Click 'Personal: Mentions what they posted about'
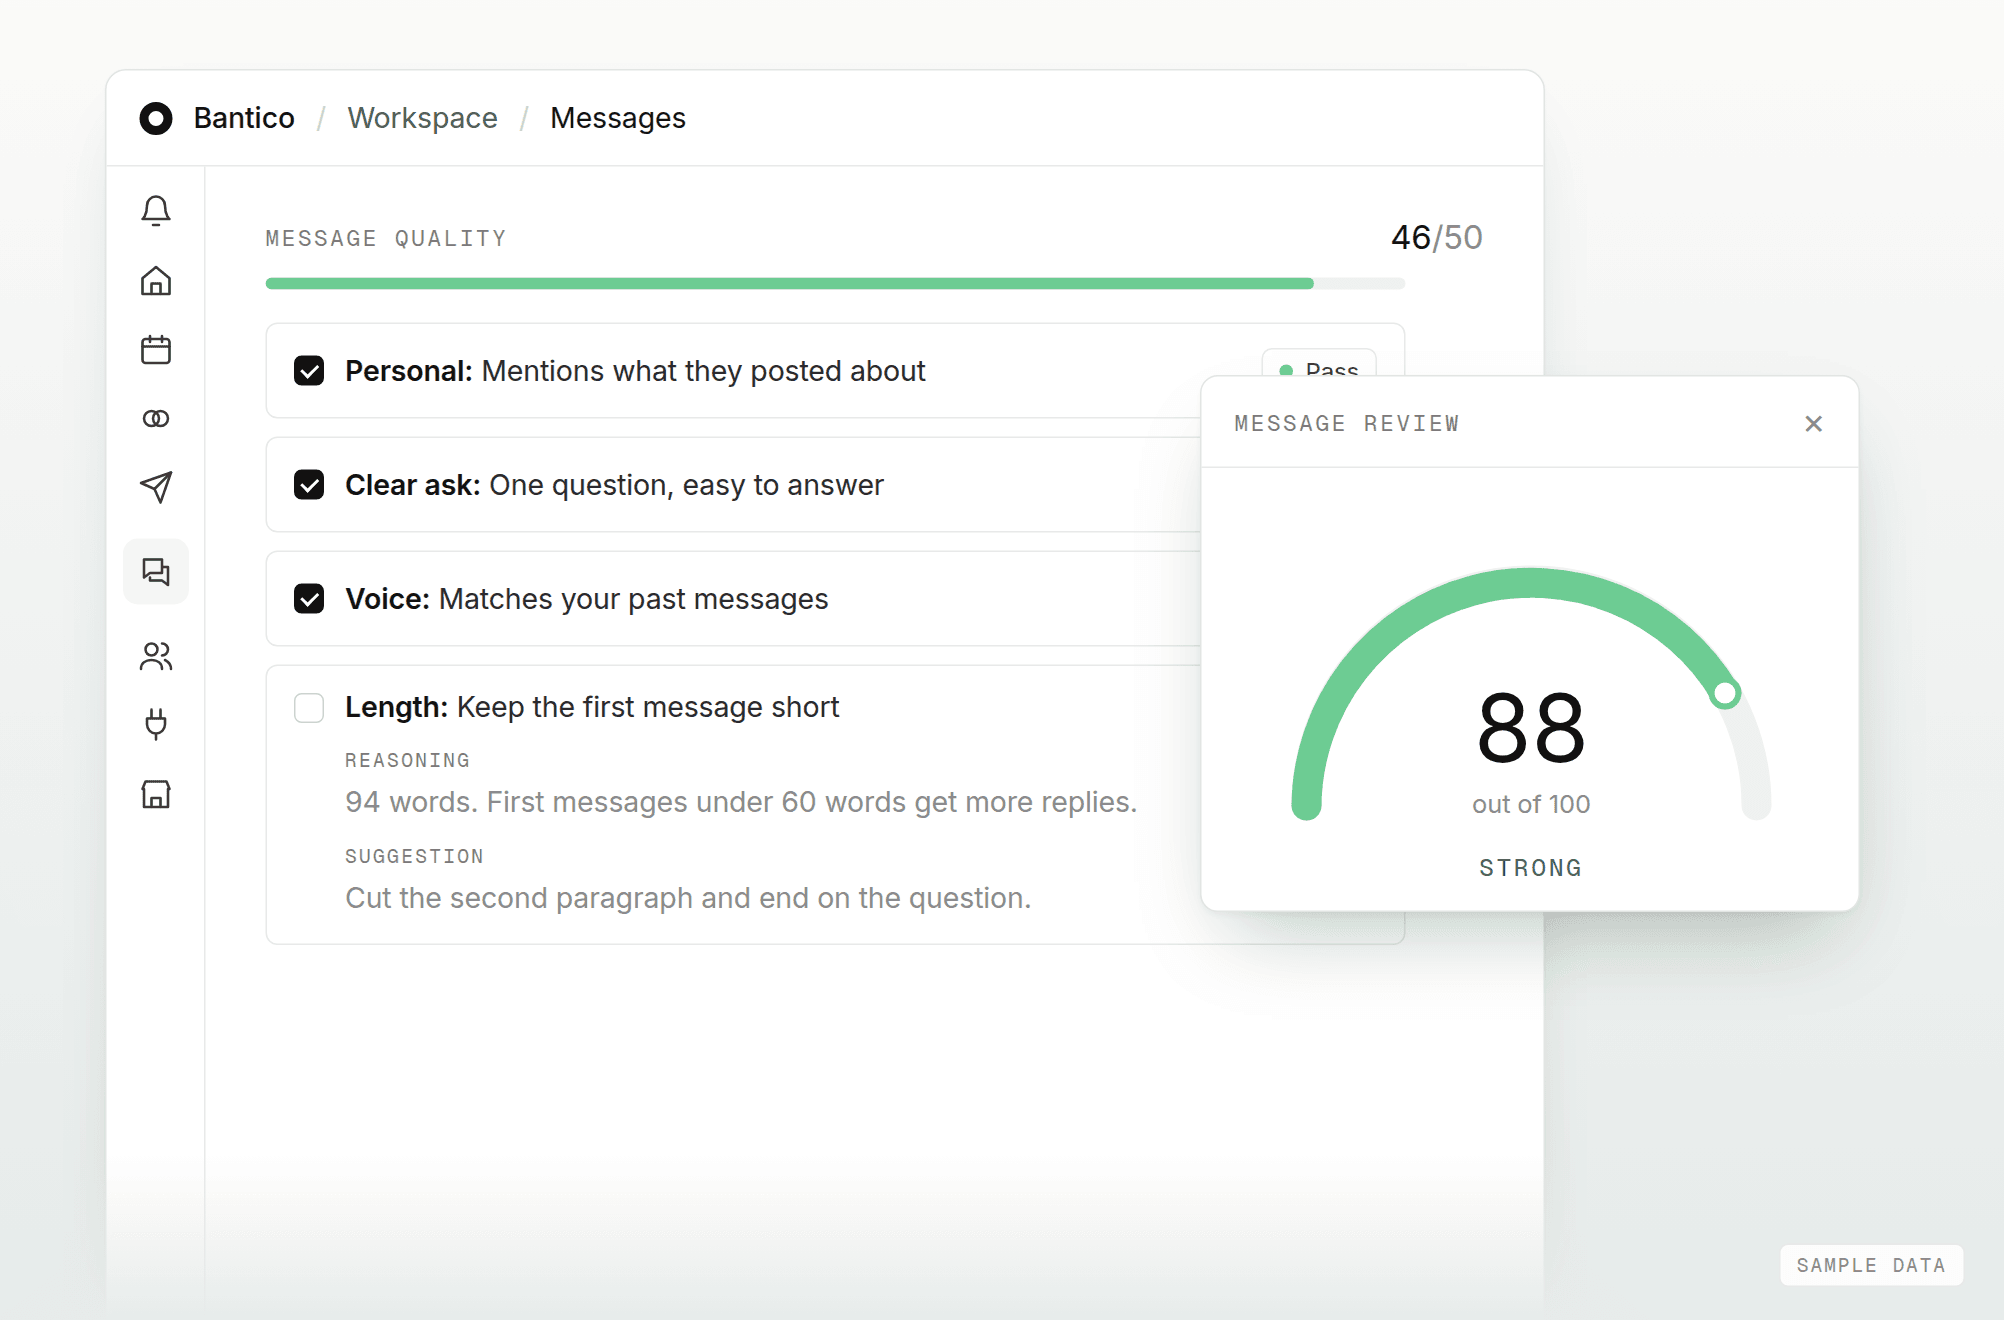 tap(635, 371)
